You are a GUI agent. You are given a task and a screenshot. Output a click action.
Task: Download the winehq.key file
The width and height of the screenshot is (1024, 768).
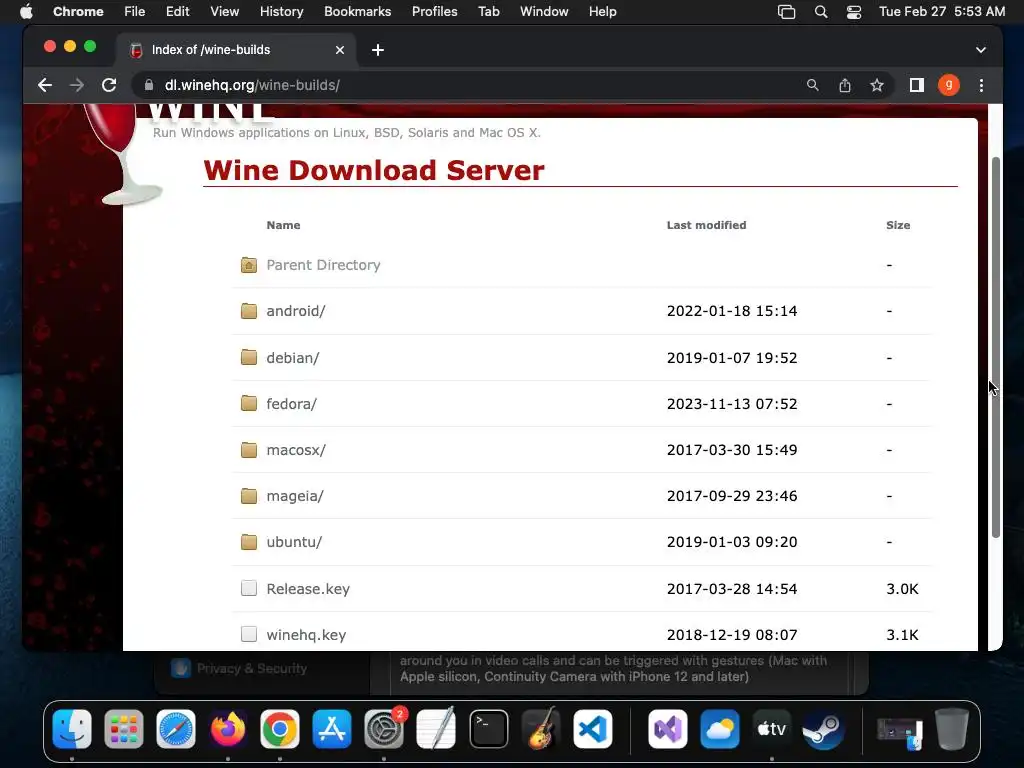[x=306, y=635]
